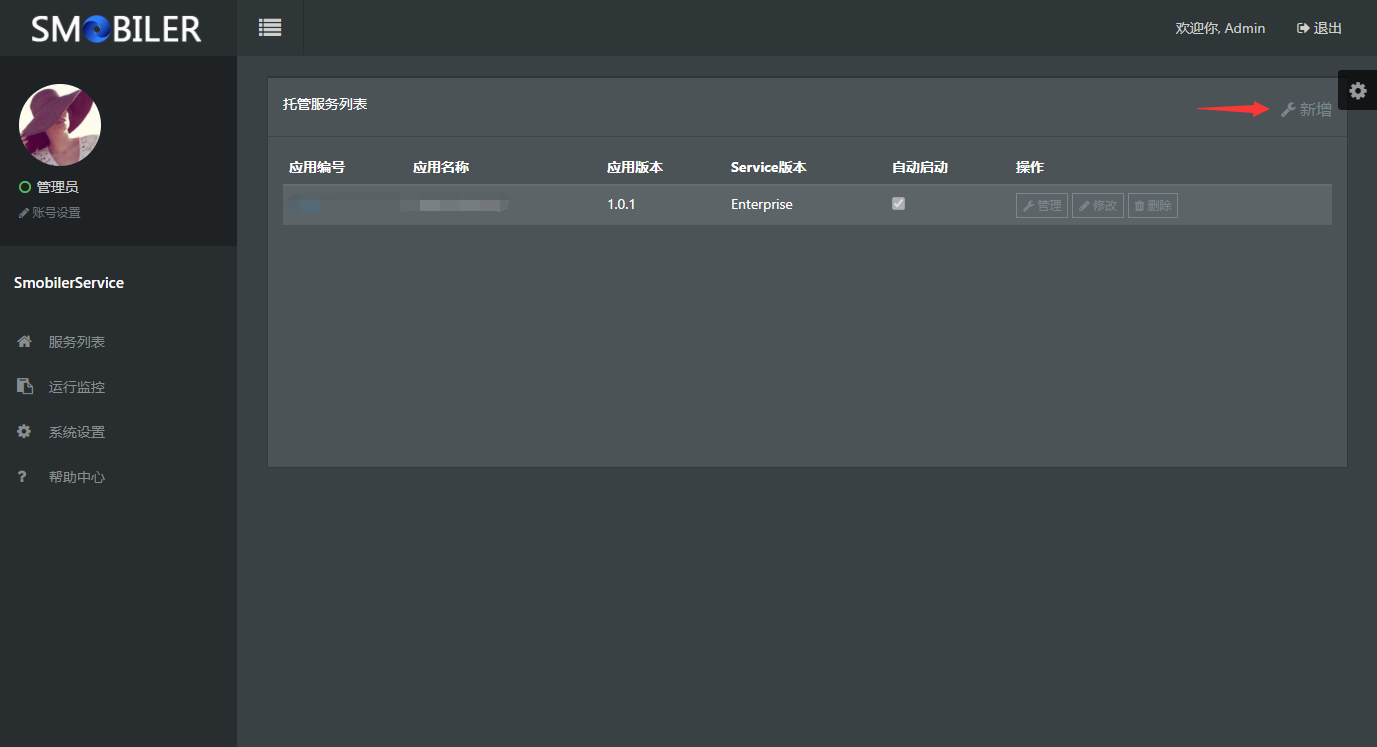Viewport: 1377px width, 747px height.
Task: Toggle the 自动启动 checkbox in the row
Action: click(x=898, y=203)
